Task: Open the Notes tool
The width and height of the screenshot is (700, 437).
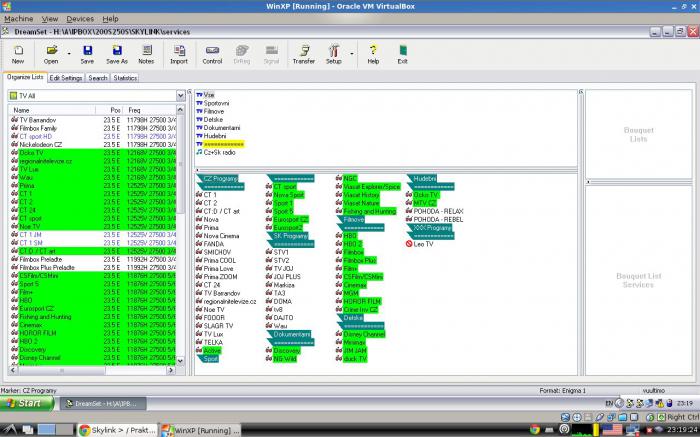Action: pyautogui.click(x=146, y=54)
